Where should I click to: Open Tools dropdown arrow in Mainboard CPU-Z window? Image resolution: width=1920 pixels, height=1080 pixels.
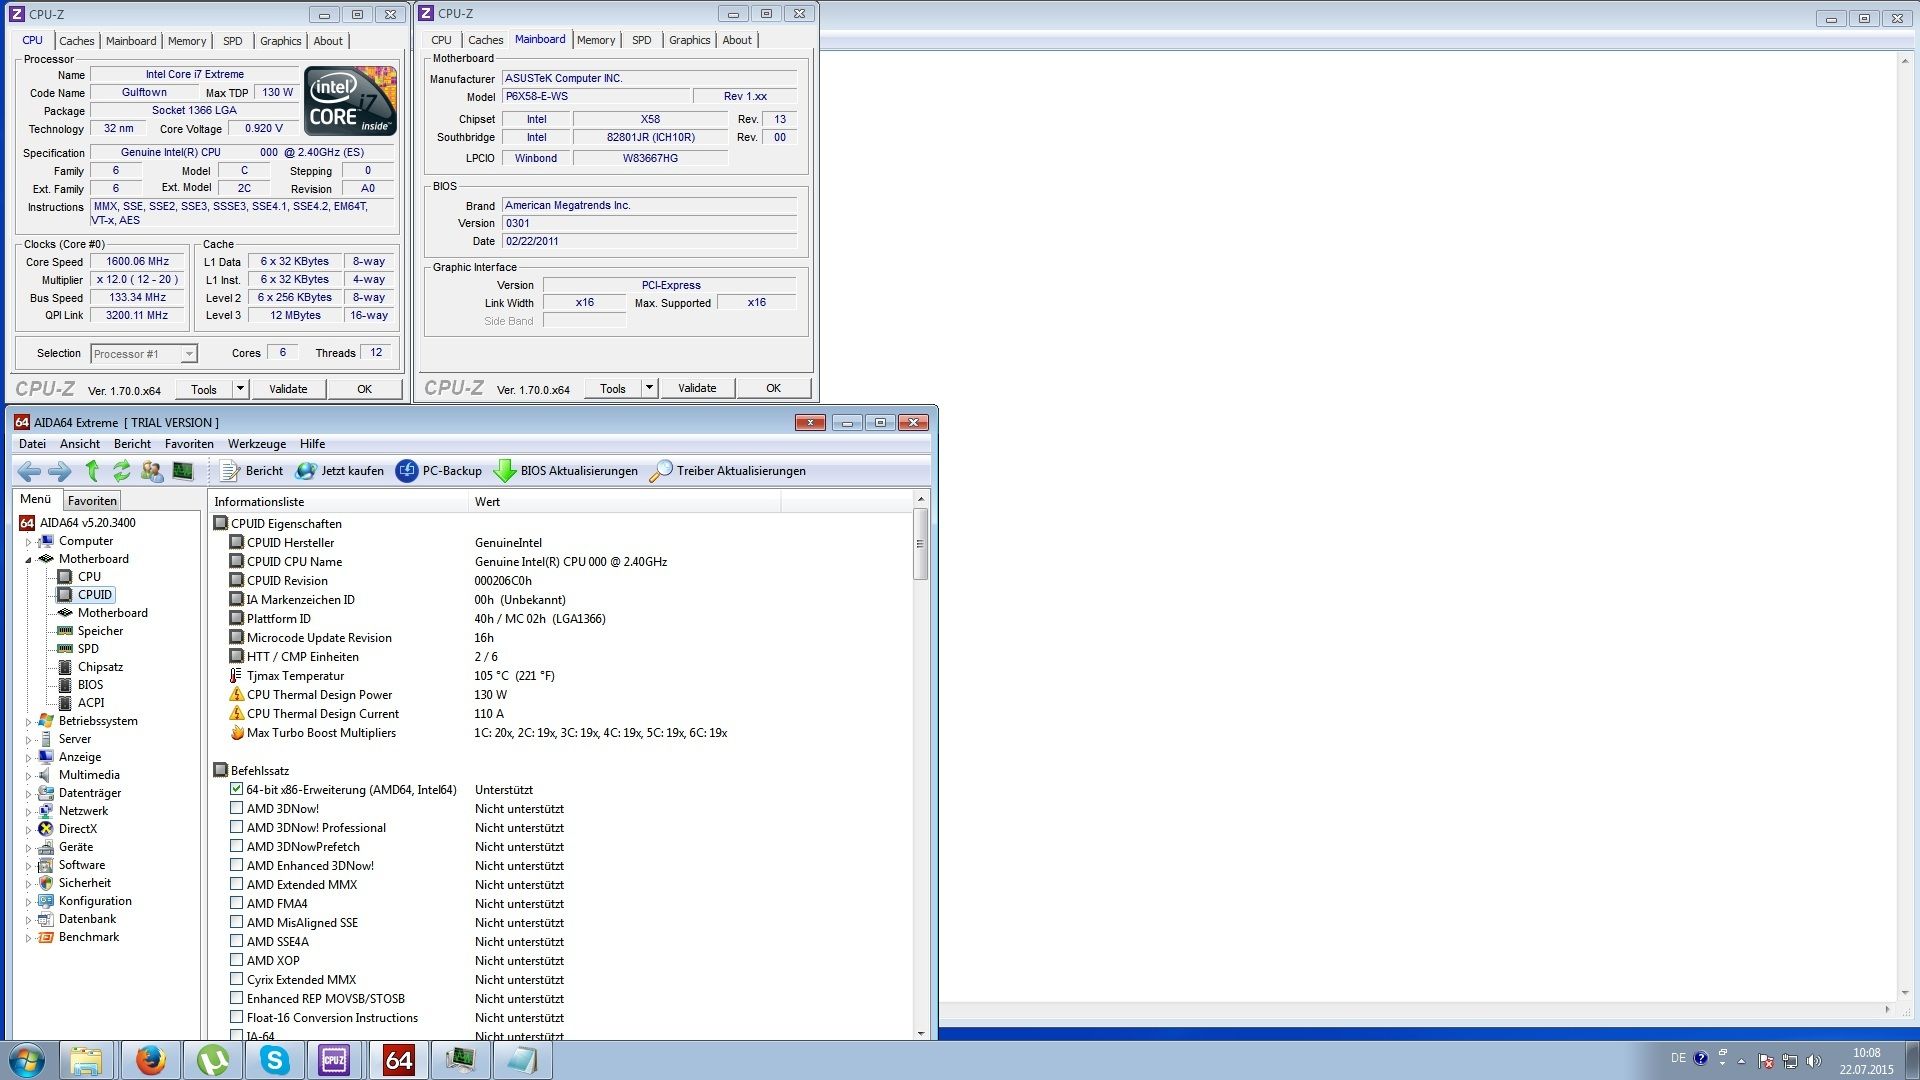click(x=649, y=388)
